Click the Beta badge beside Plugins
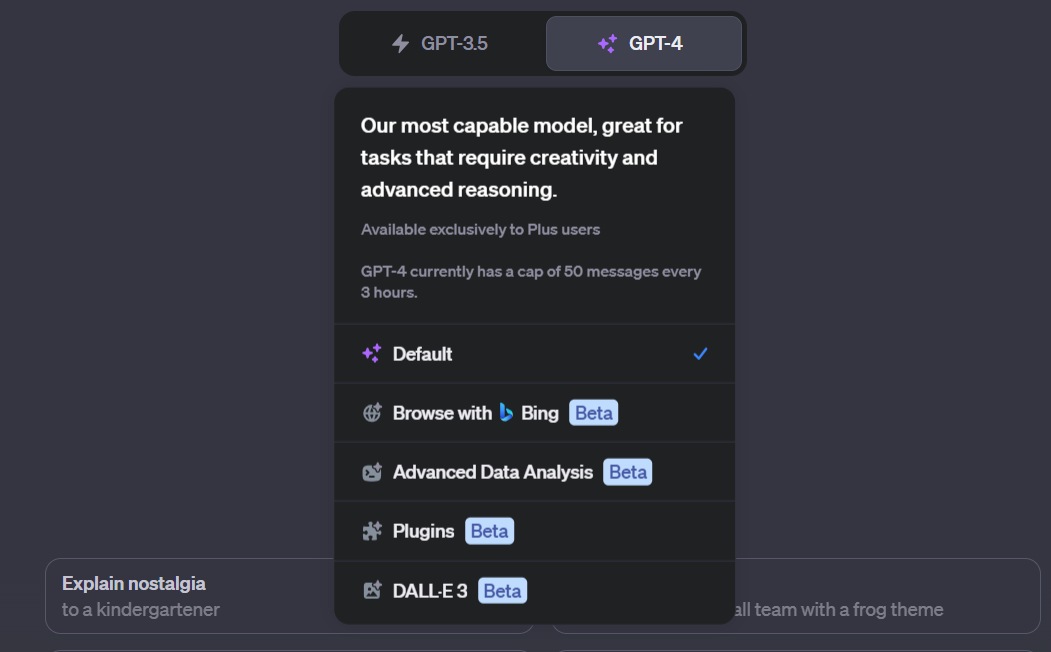1051x652 pixels. [489, 531]
